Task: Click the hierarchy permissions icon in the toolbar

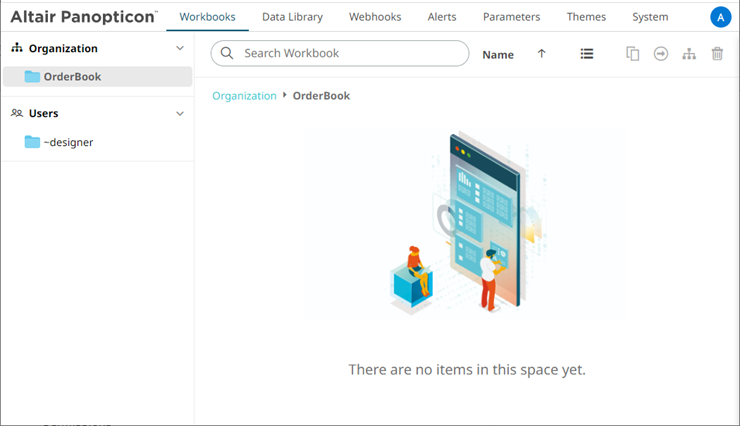Action: pyautogui.click(x=689, y=54)
